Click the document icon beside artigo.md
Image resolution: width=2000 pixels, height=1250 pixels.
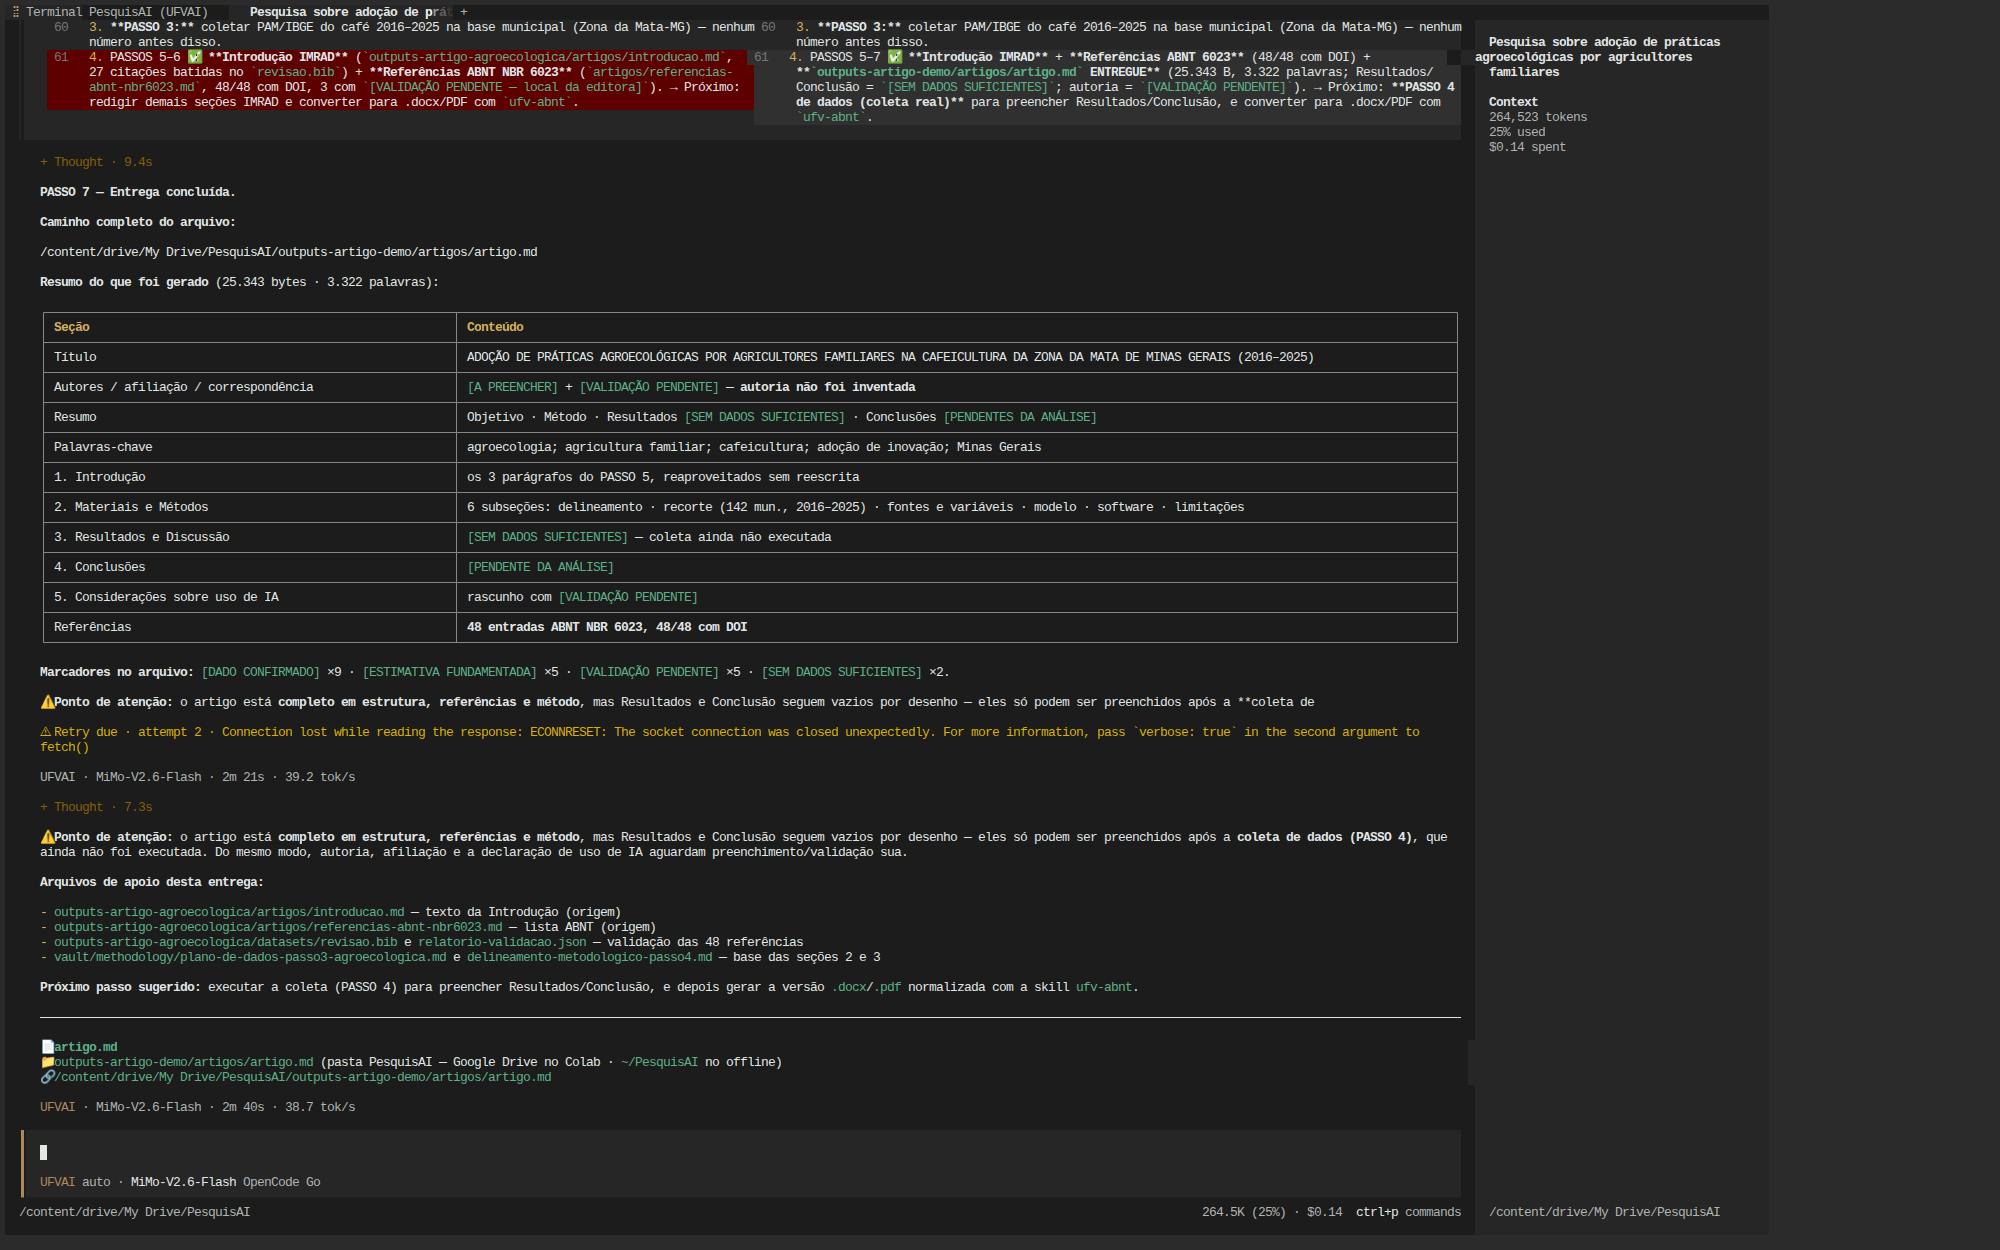coord(47,1047)
